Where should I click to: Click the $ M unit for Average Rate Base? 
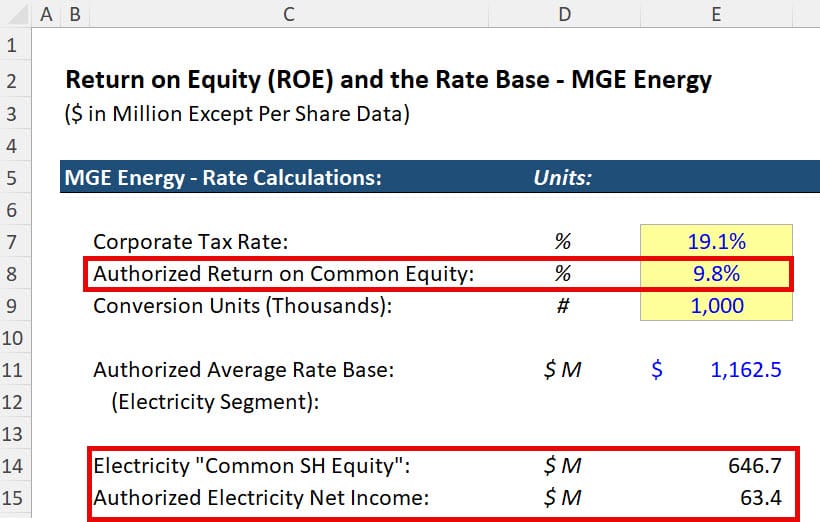tap(563, 370)
